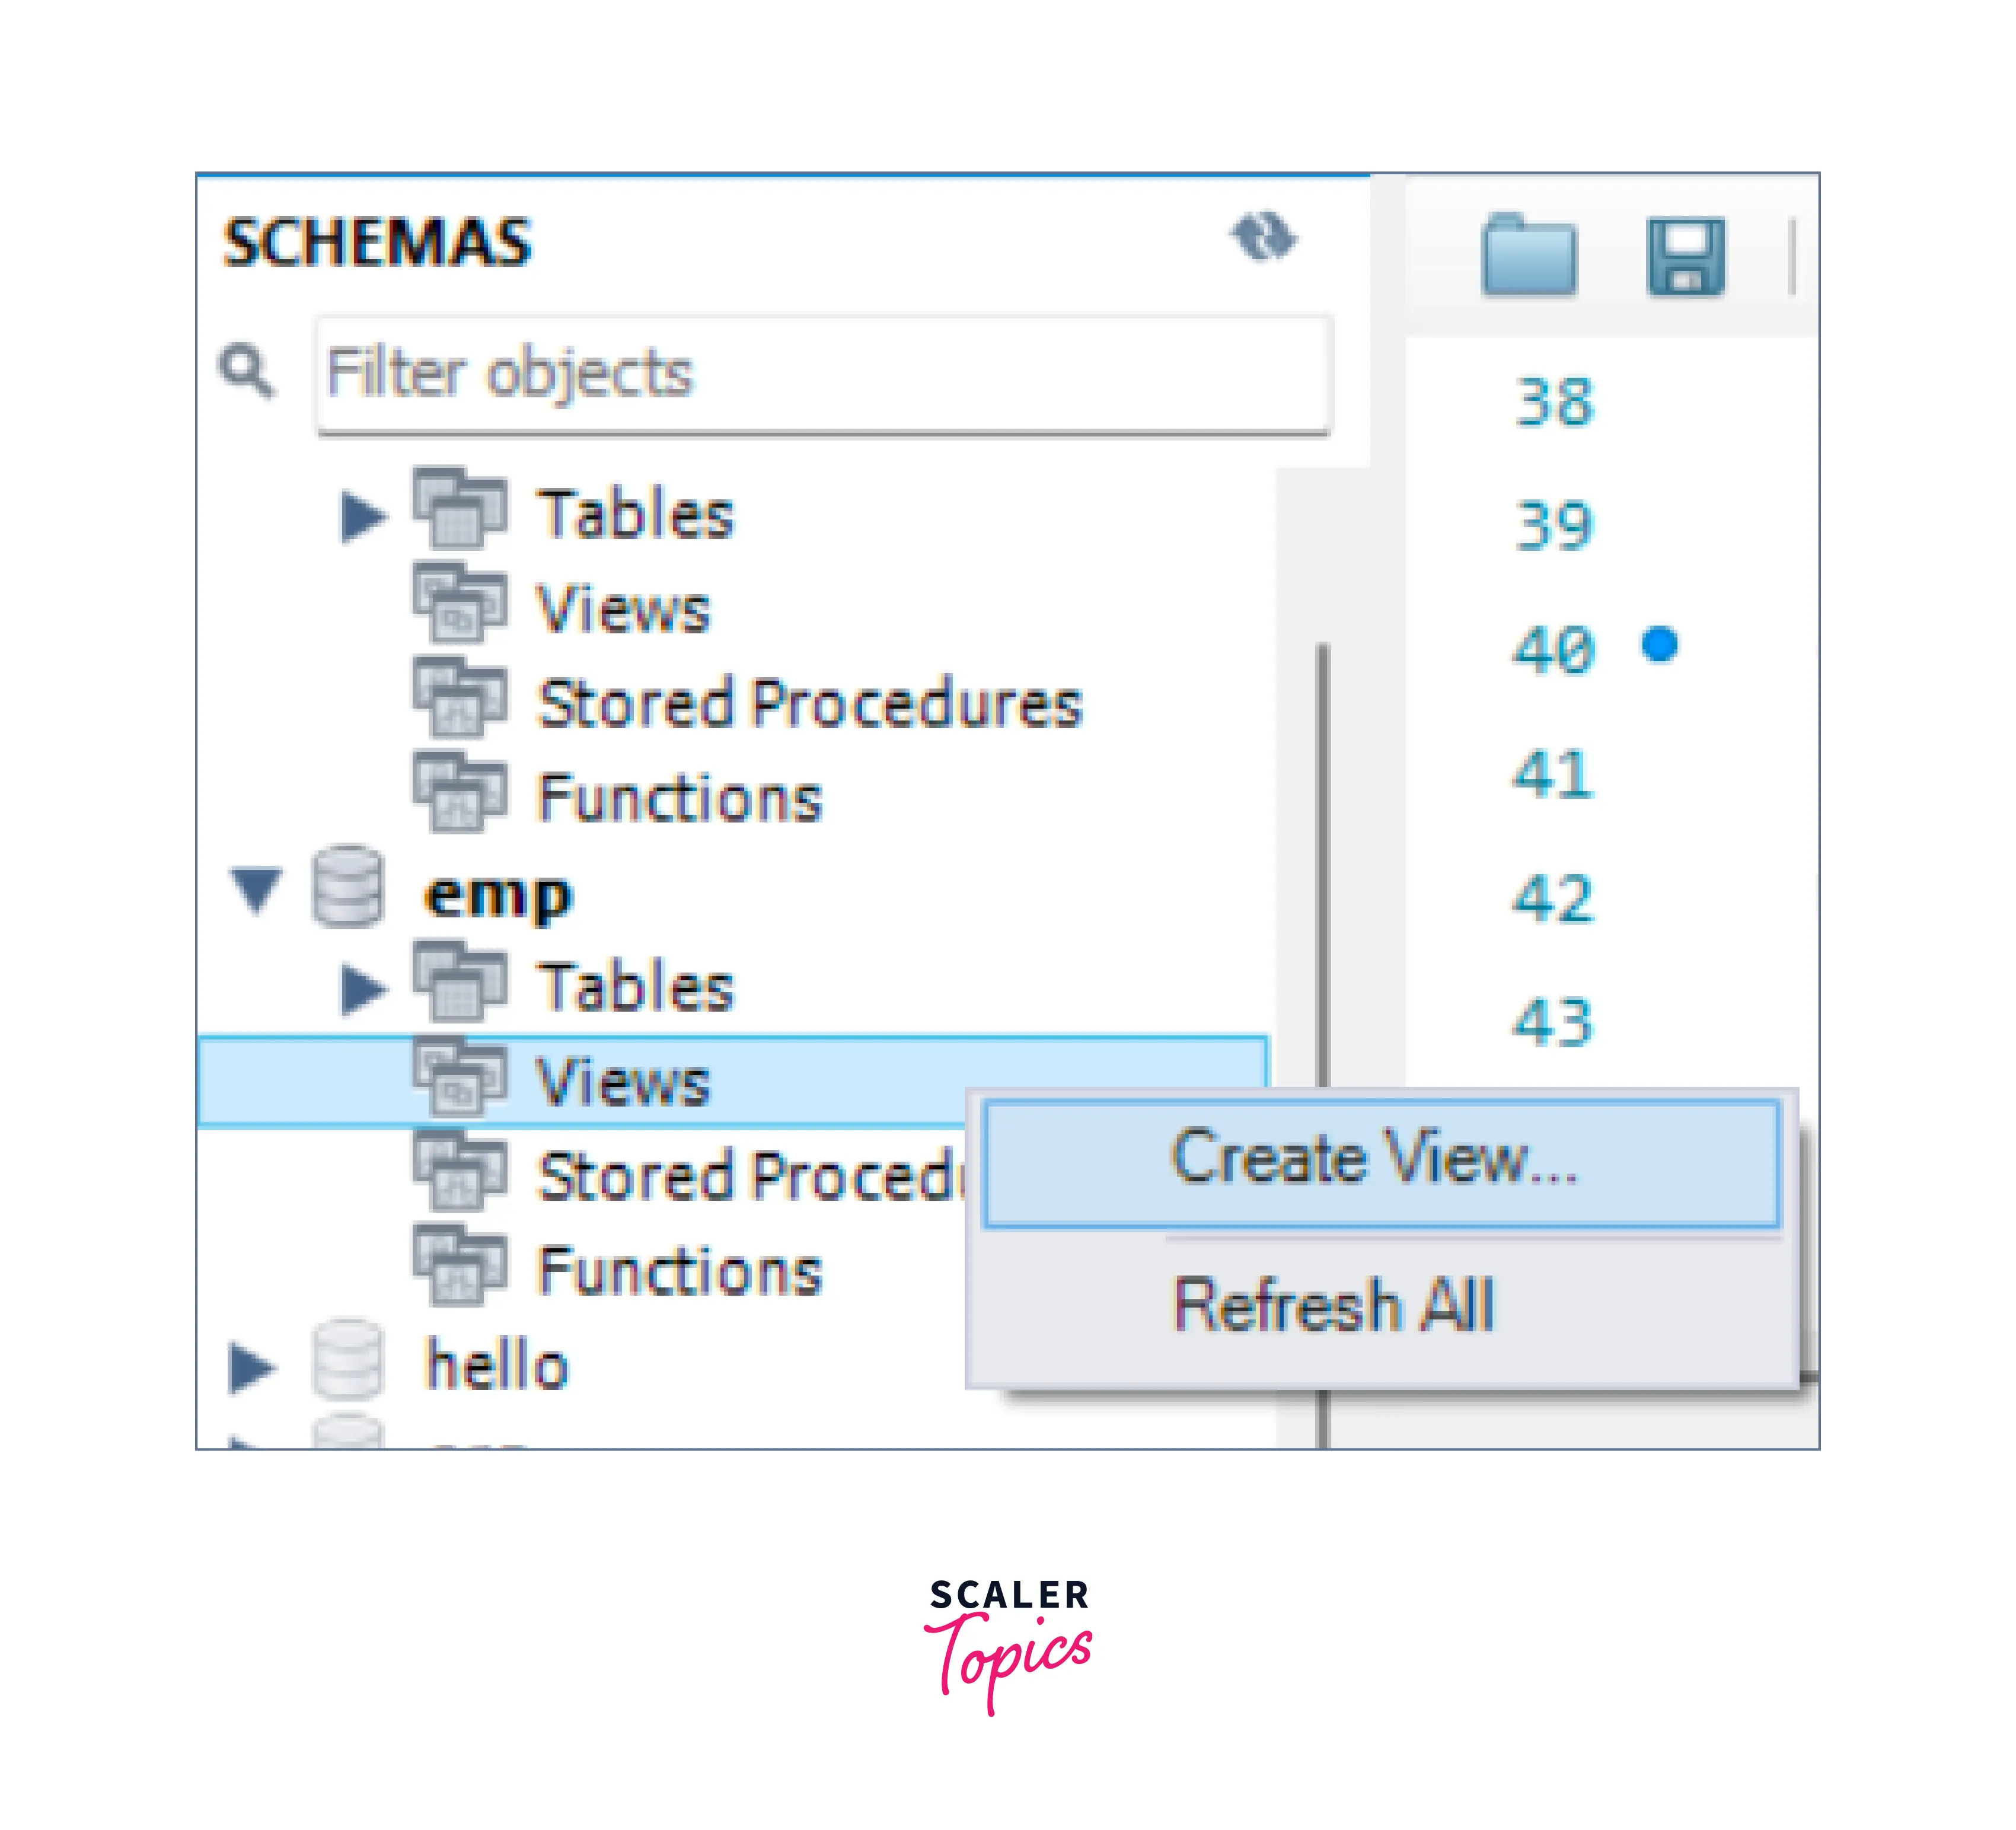Screen dimensions: 2016x1830
Task: Click the open SQL script folder icon
Action: pyautogui.click(x=1528, y=257)
